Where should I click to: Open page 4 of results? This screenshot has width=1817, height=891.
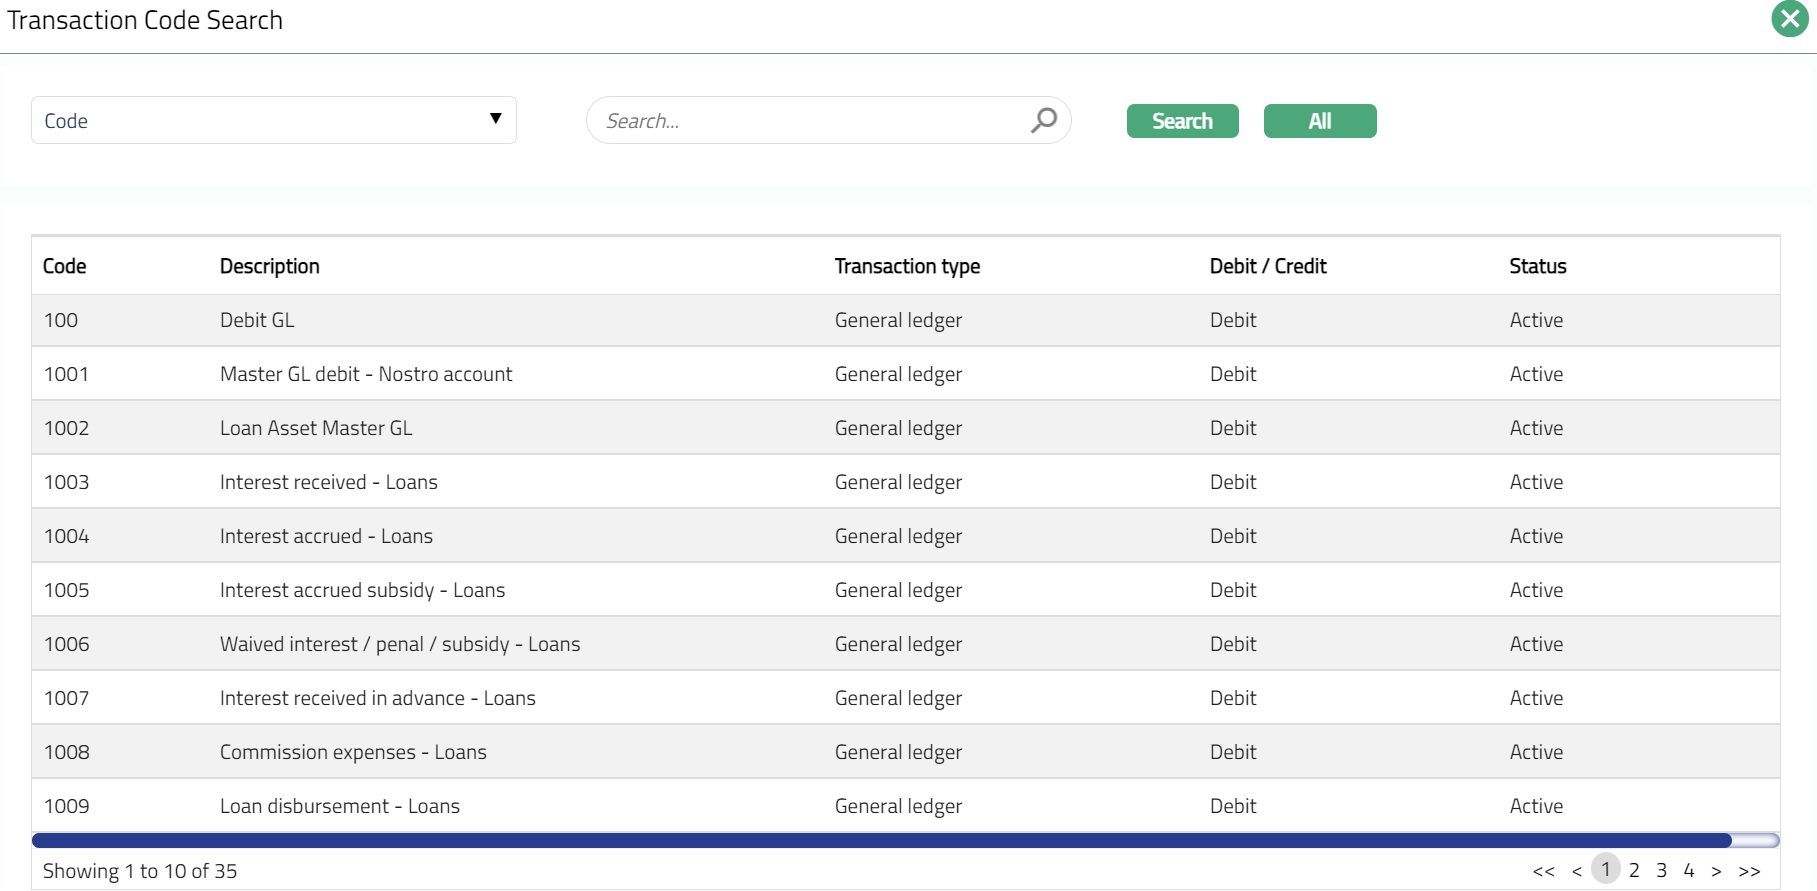1689,870
